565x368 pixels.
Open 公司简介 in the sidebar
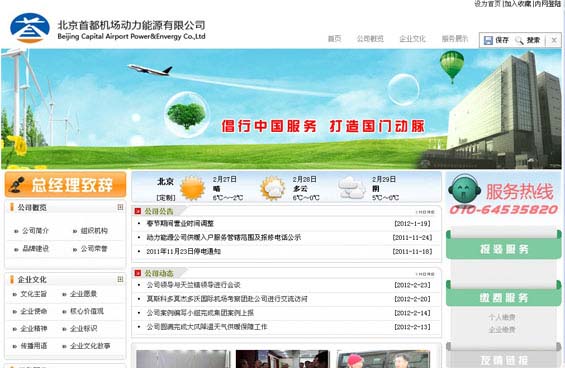pos(35,231)
